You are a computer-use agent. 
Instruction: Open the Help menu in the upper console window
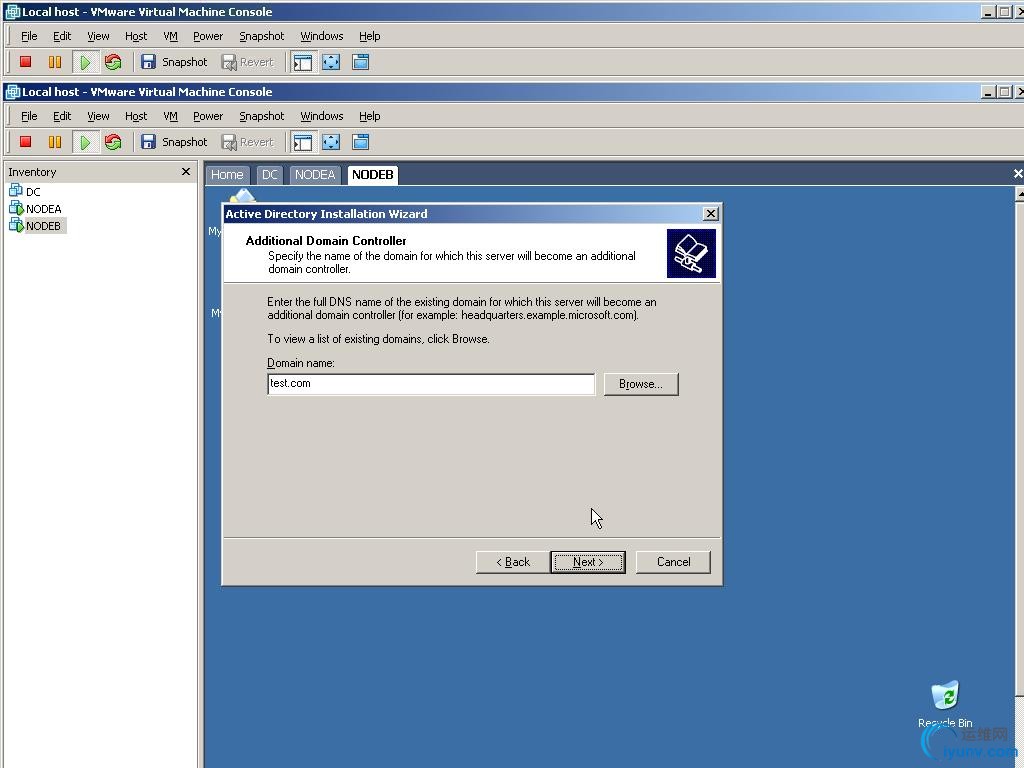click(x=370, y=36)
